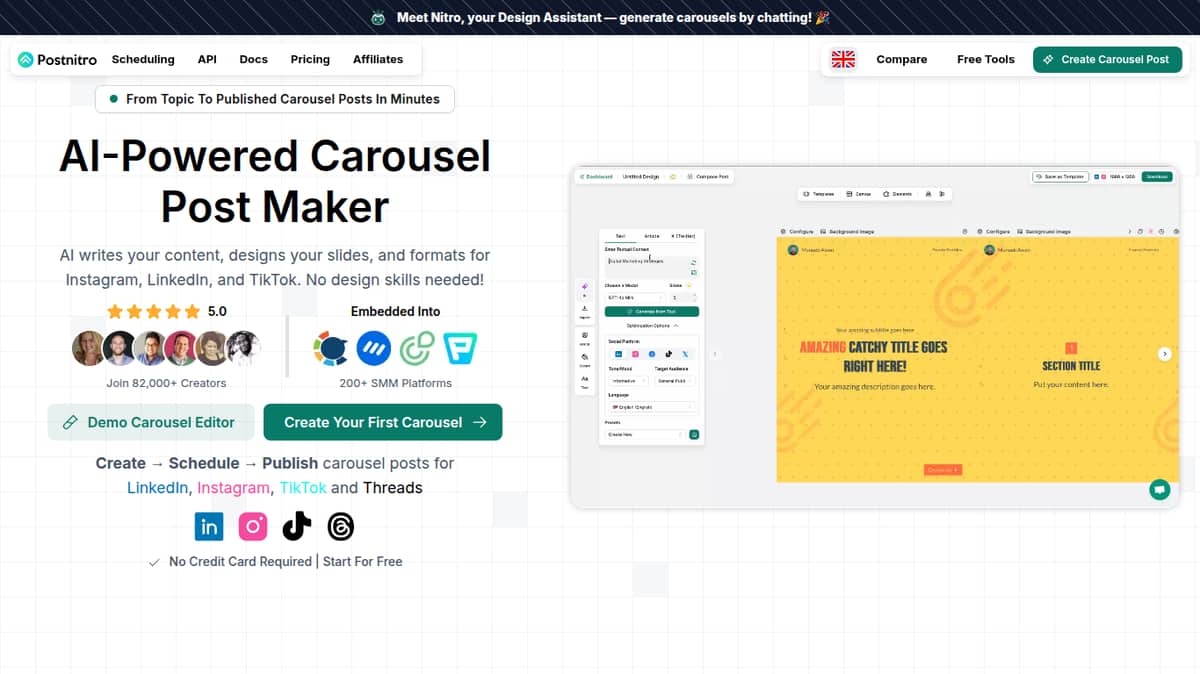Open the AI model dropdown

point(635,297)
